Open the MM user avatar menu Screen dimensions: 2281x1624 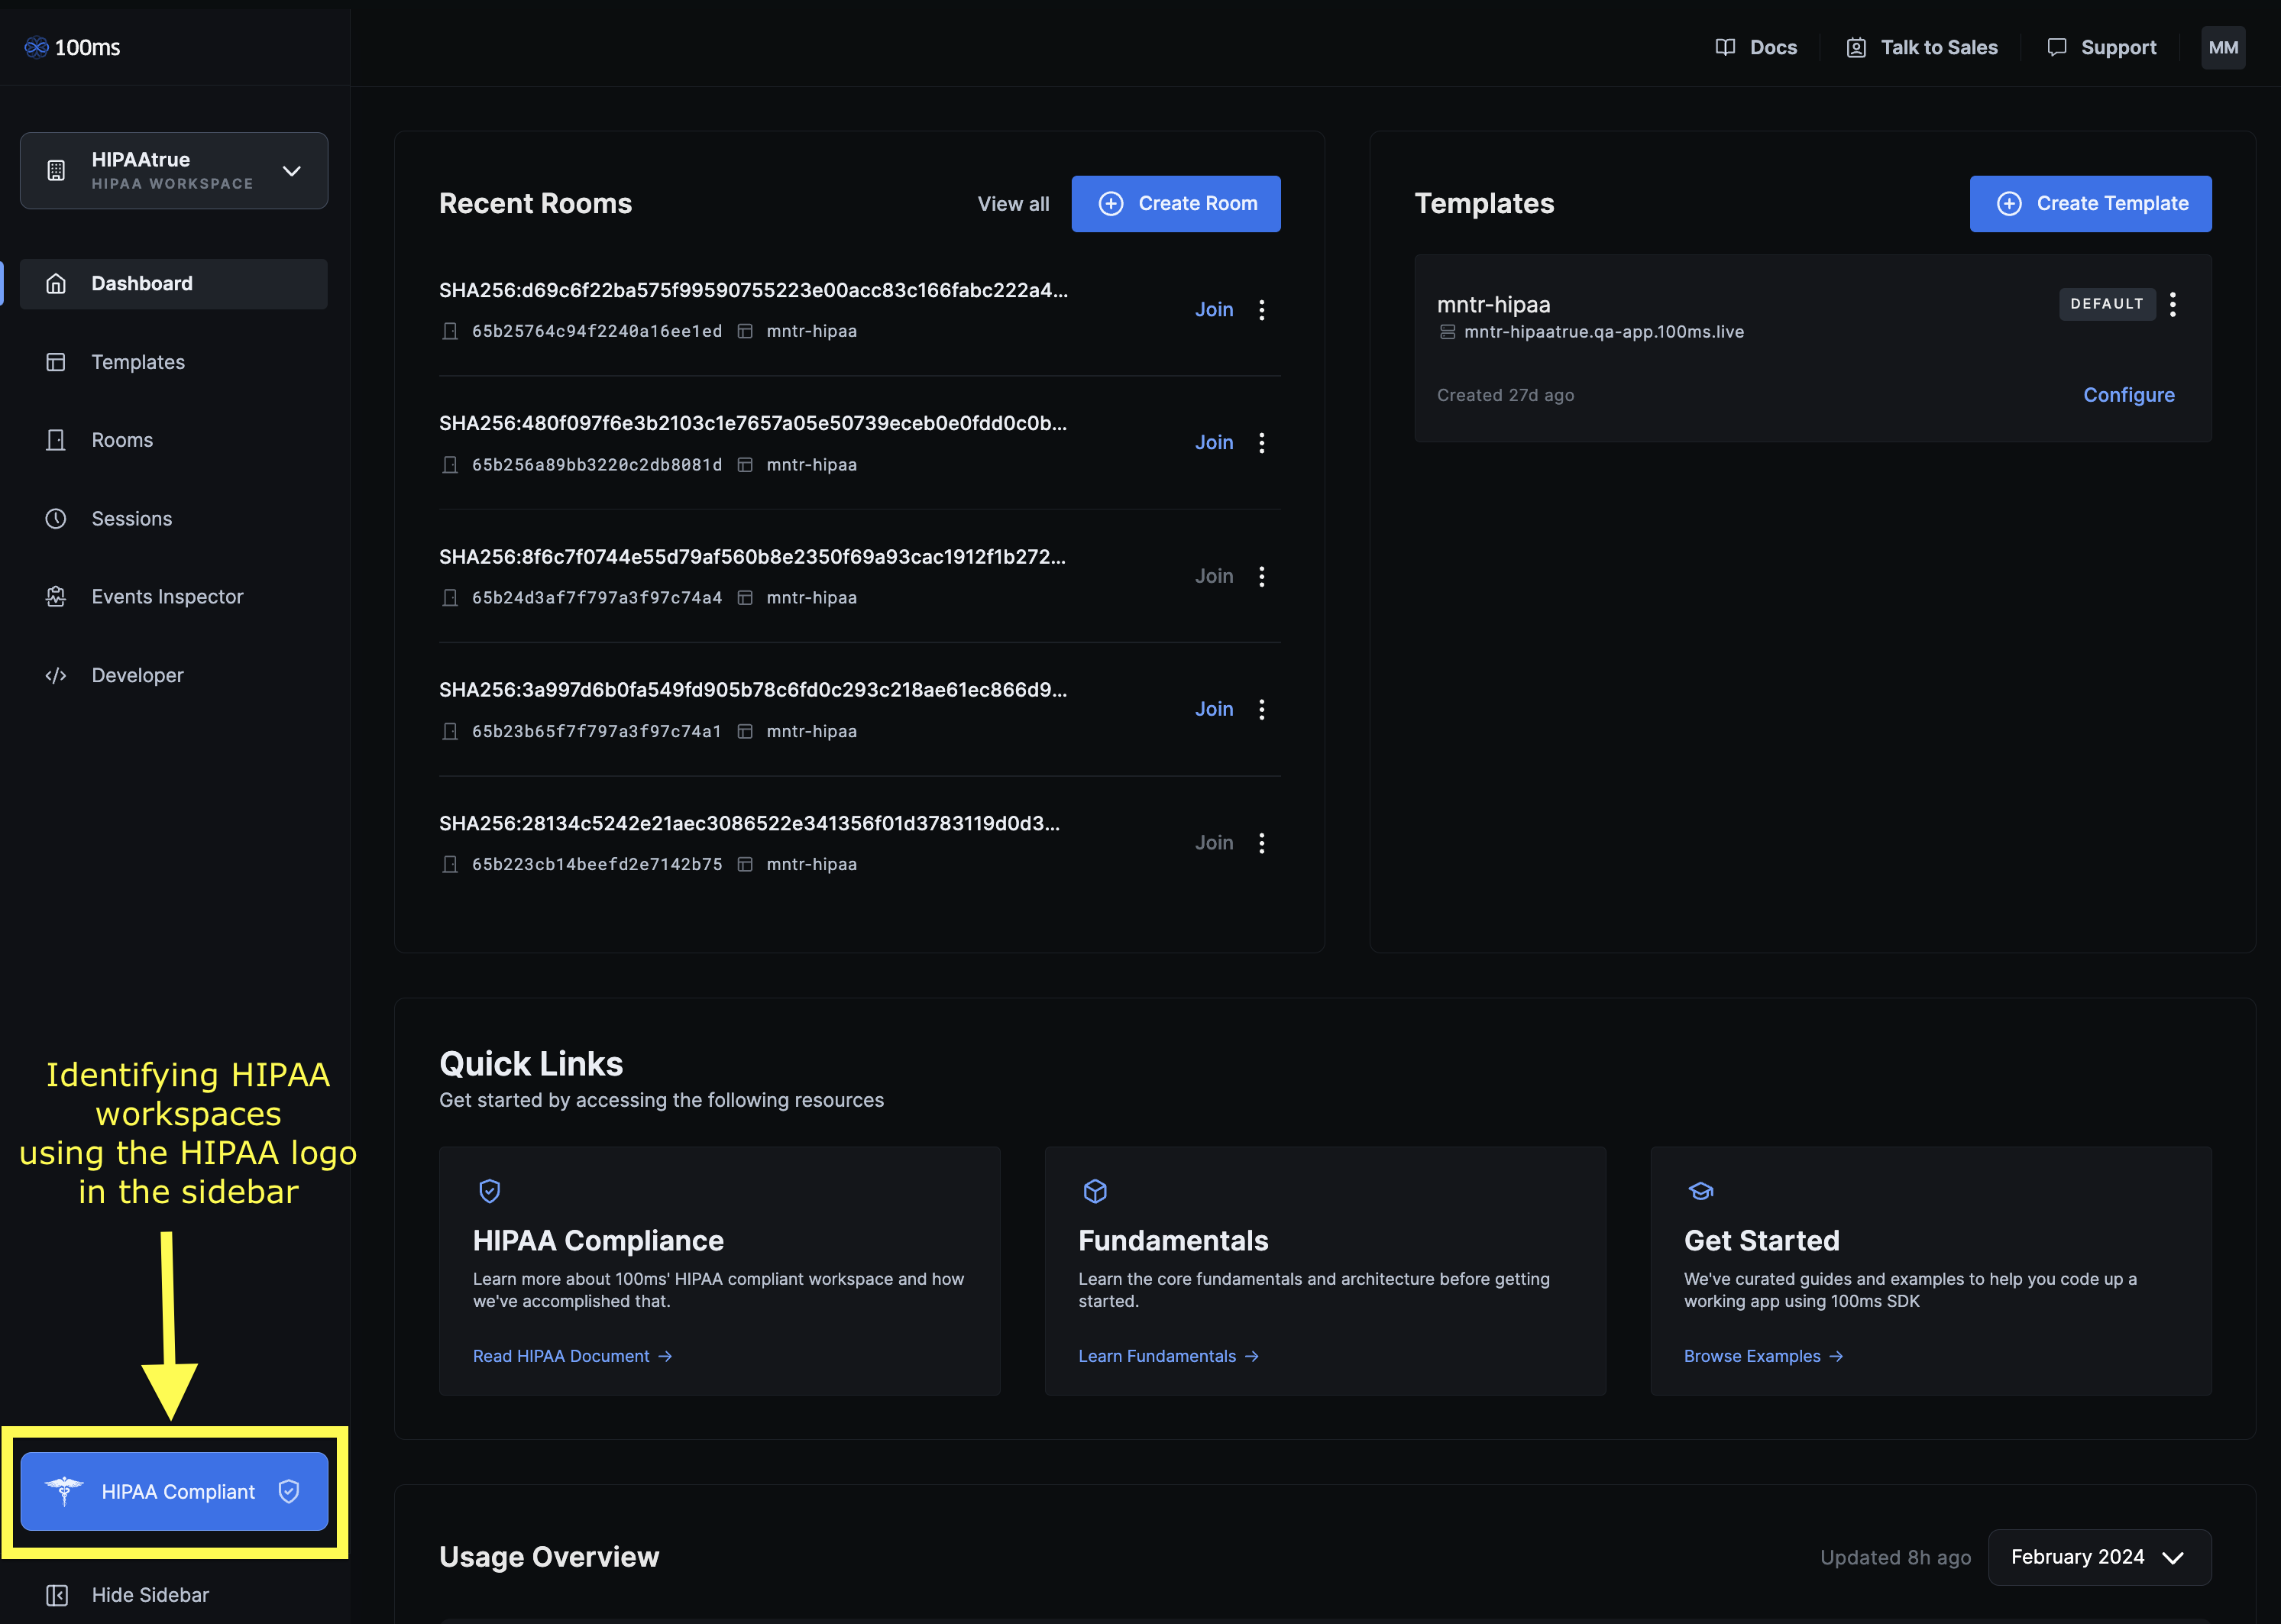point(2222,47)
